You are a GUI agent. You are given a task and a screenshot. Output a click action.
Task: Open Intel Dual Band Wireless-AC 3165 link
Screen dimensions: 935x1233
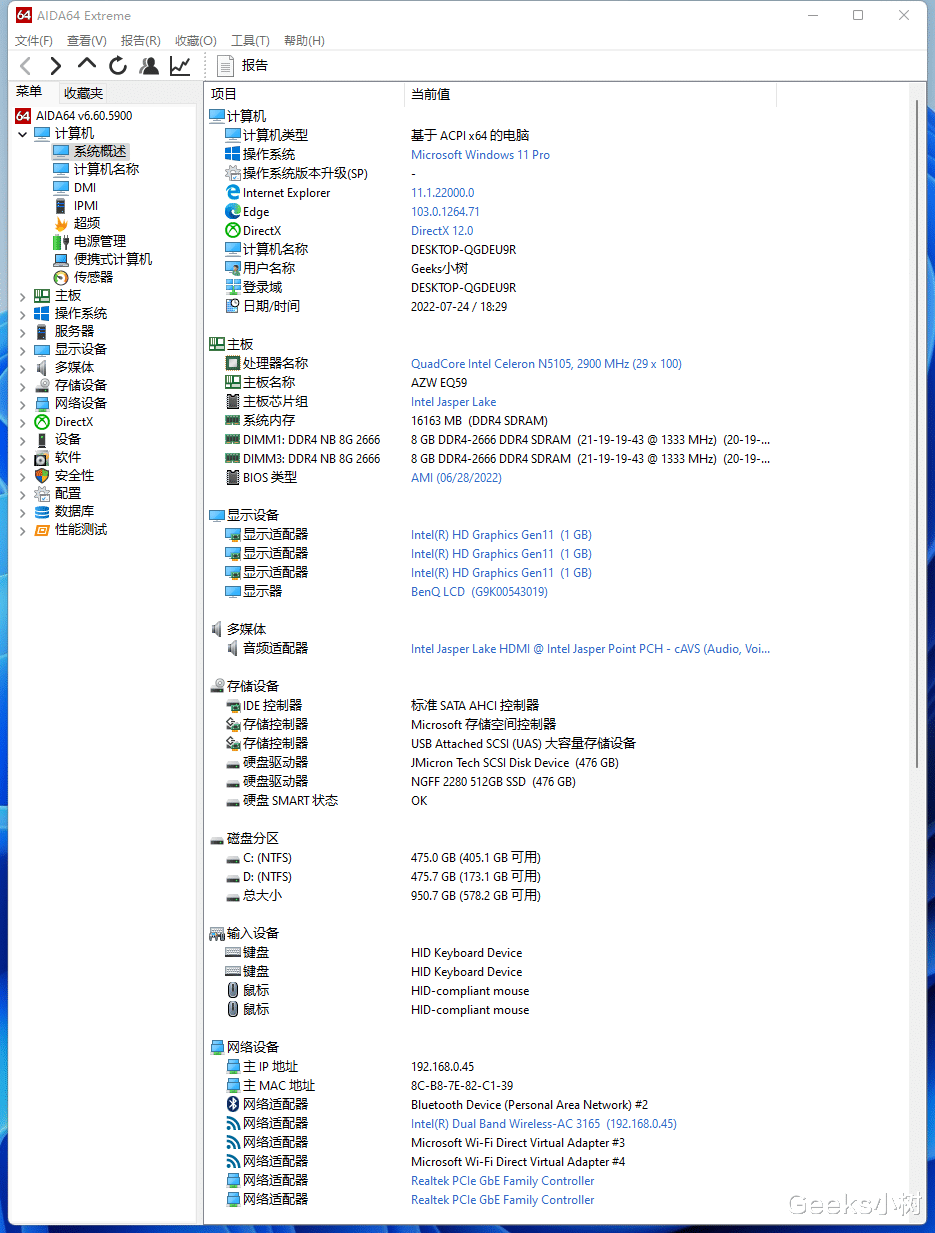[x=544, y=1124]
